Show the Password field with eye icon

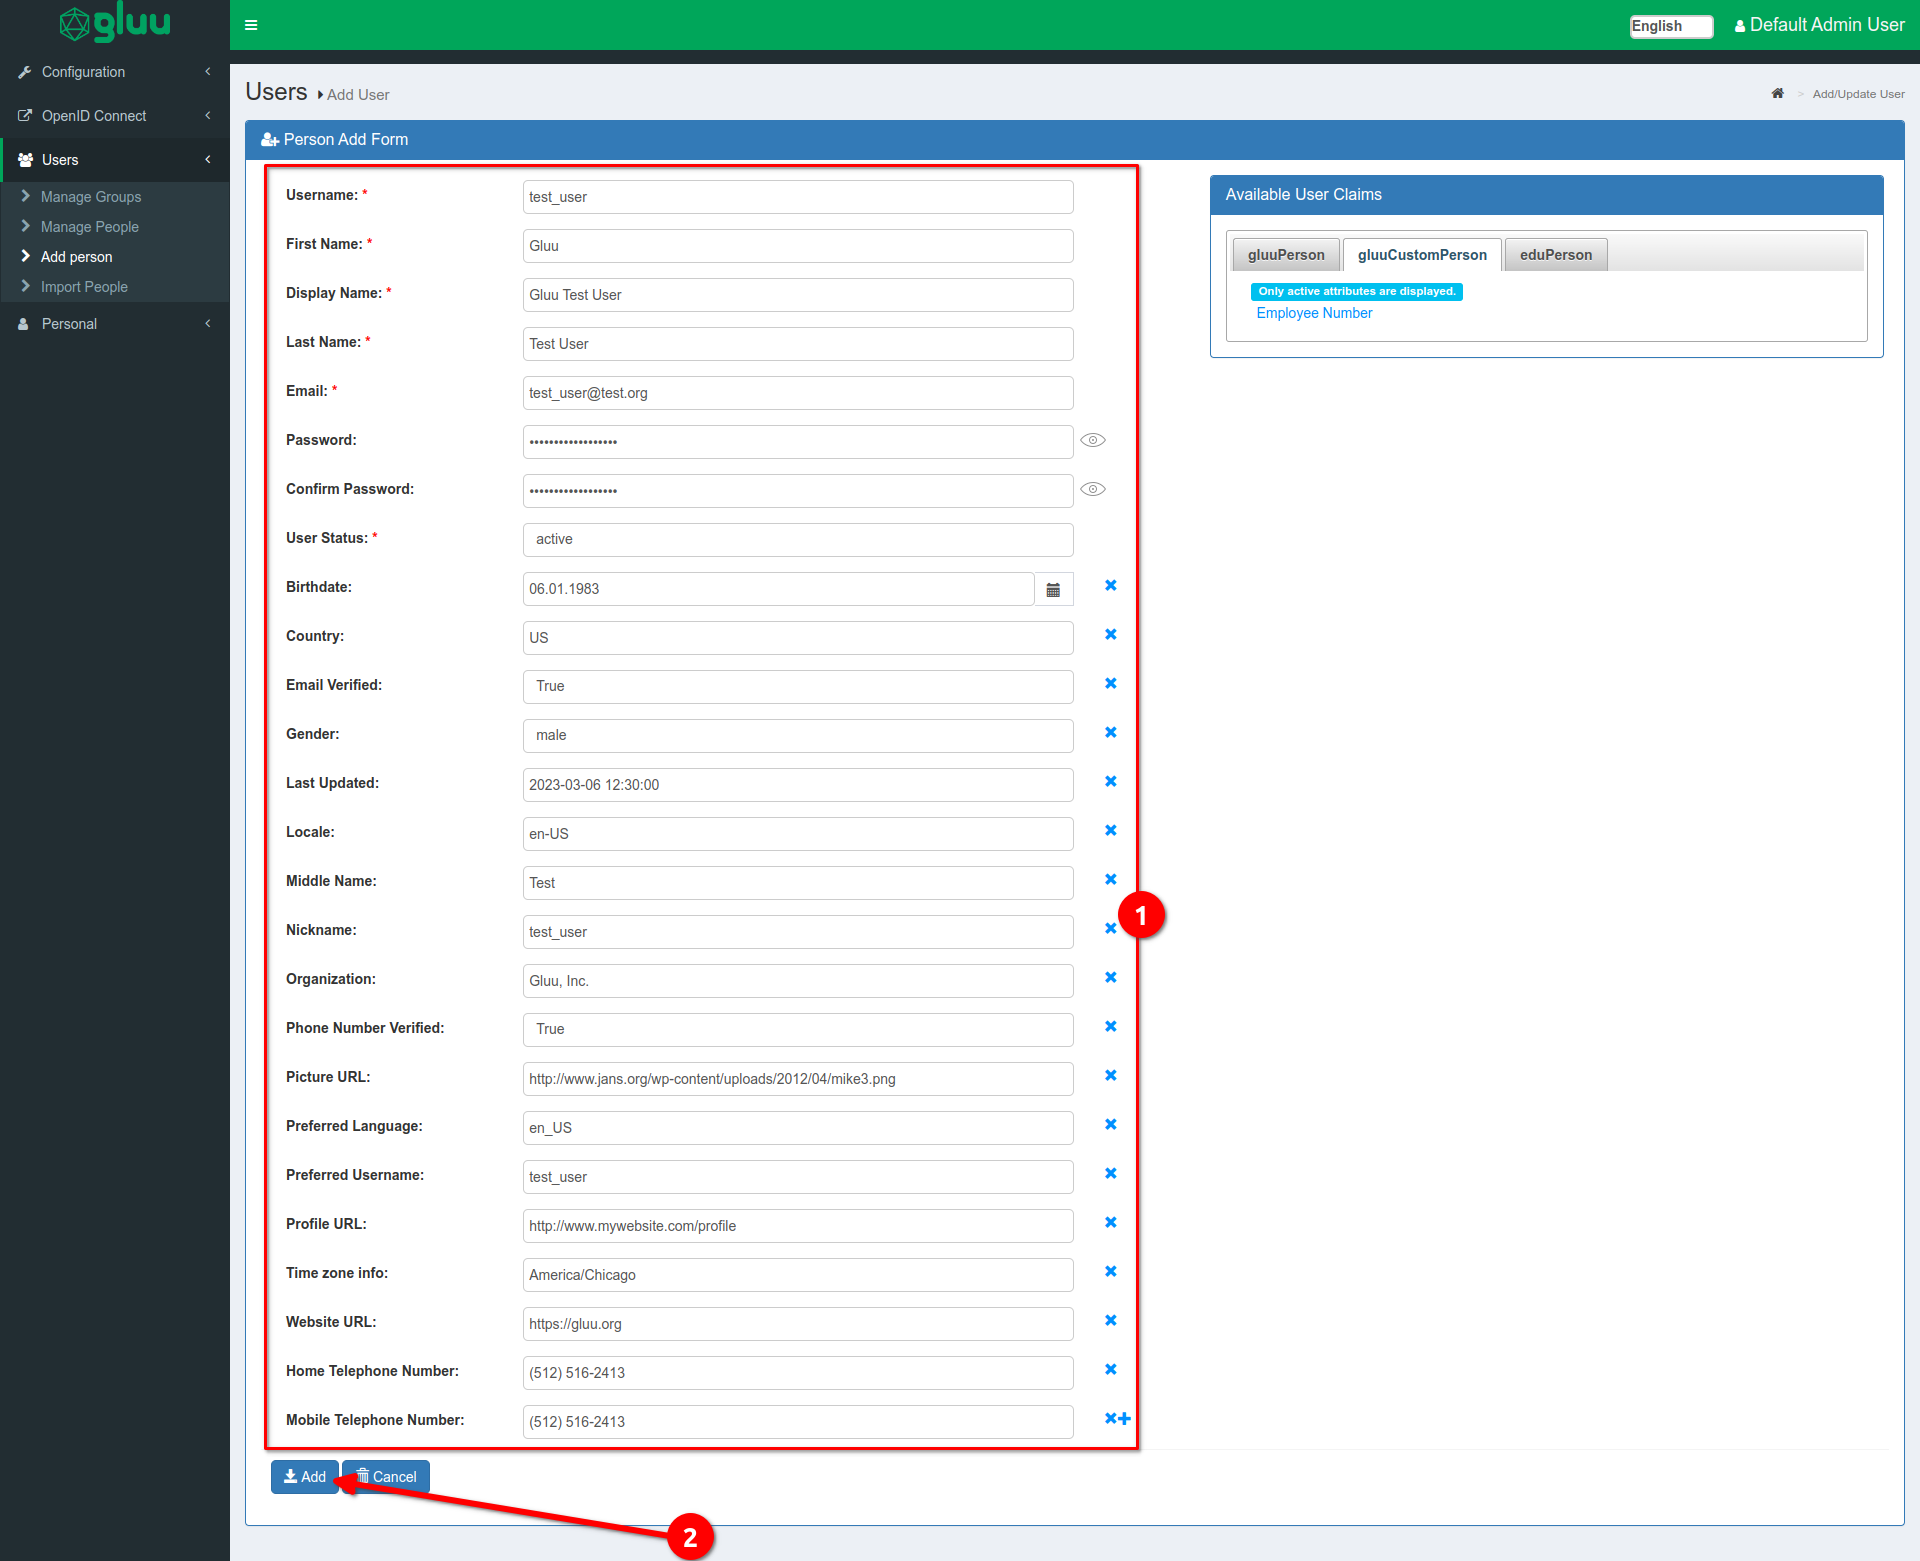1093,441
